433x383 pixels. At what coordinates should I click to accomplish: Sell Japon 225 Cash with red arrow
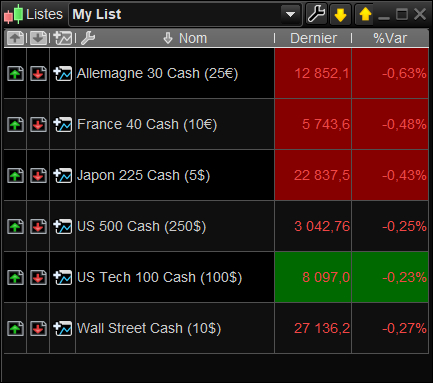39,176
